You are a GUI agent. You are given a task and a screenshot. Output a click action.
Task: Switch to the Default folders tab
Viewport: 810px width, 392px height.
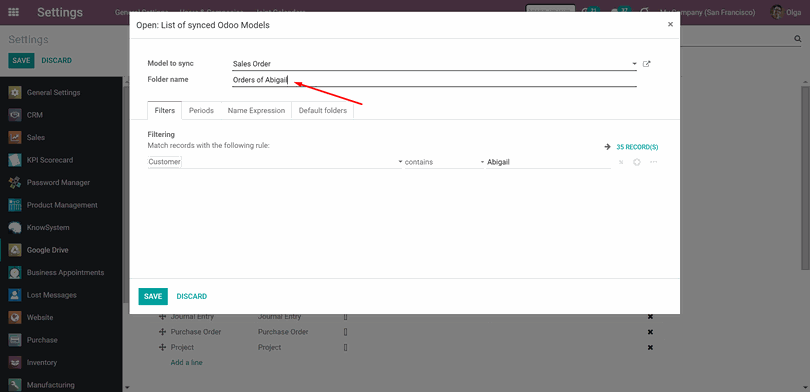323,111
